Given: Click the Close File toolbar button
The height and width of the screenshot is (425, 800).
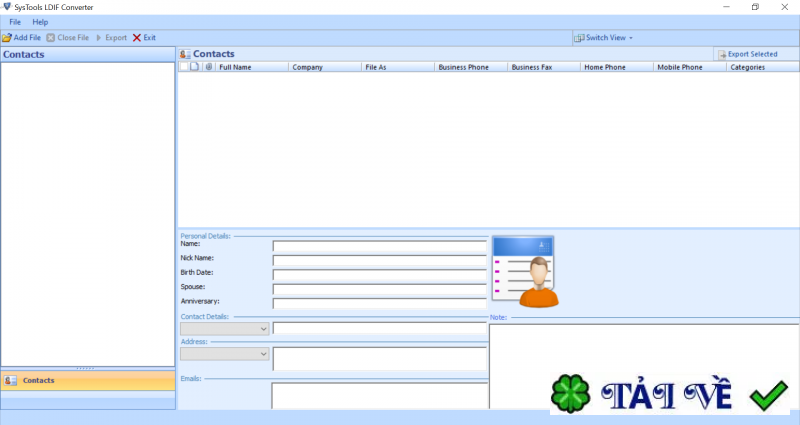Looking at the screenshot, I should (67, 38).
